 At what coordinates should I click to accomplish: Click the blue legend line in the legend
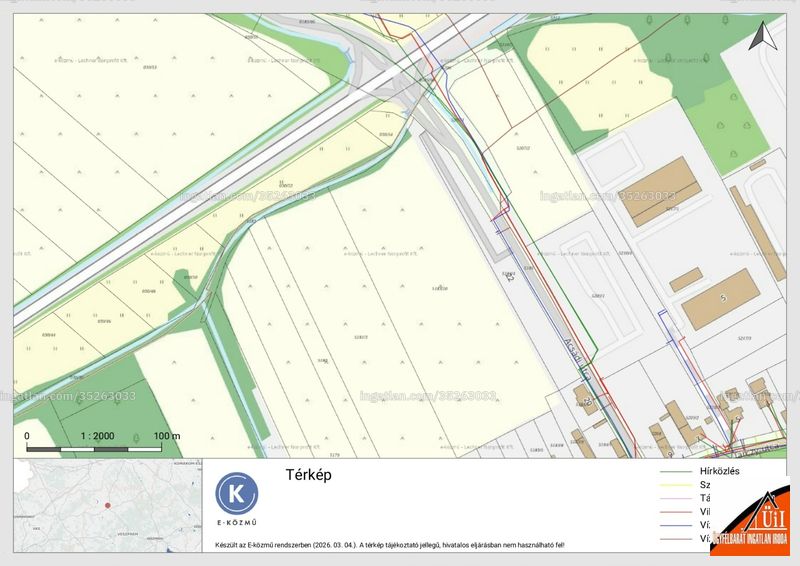[x=676, y=525]
